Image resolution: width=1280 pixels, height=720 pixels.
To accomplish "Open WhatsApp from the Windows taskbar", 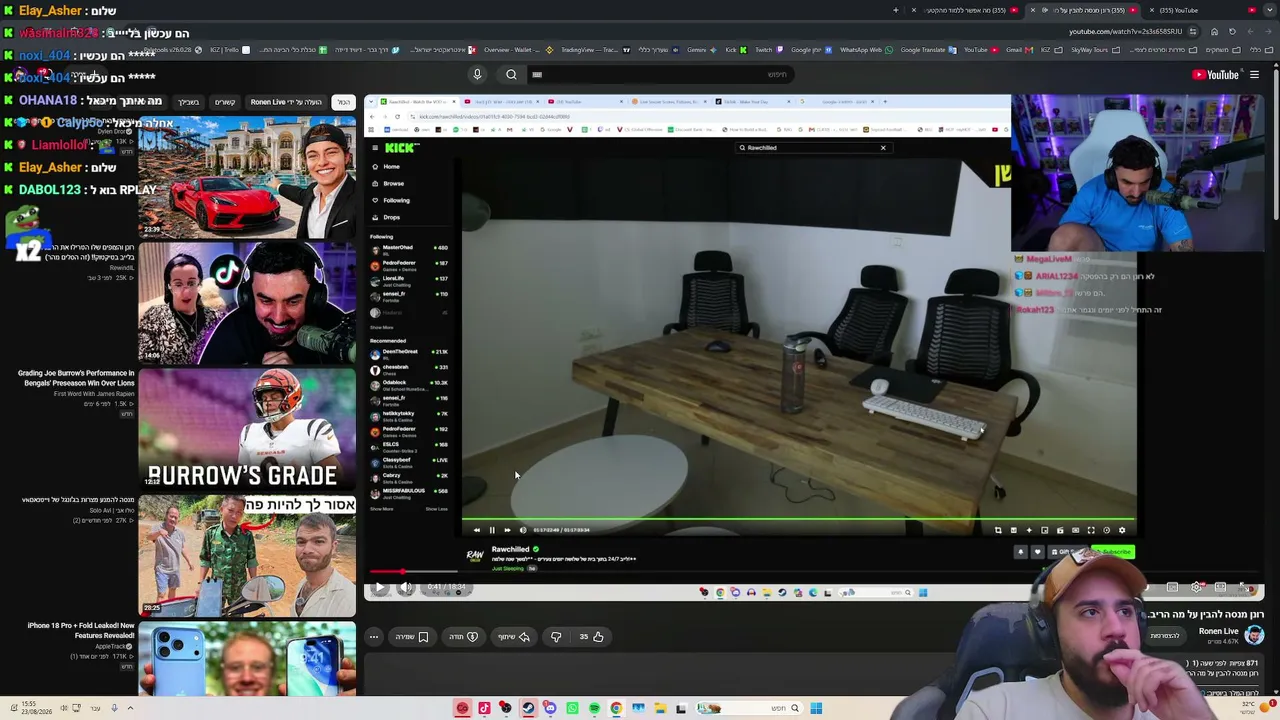I will pyautogui.click(x=572, y=708).
